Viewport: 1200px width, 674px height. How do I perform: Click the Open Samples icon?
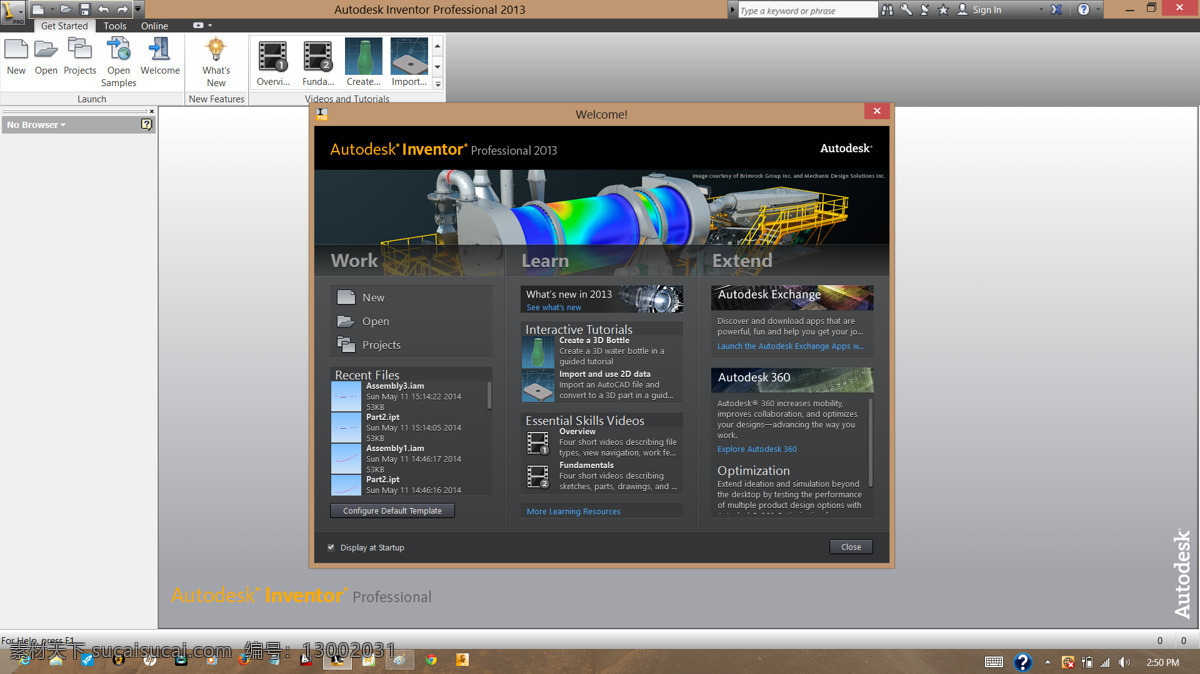pos(119,49)
